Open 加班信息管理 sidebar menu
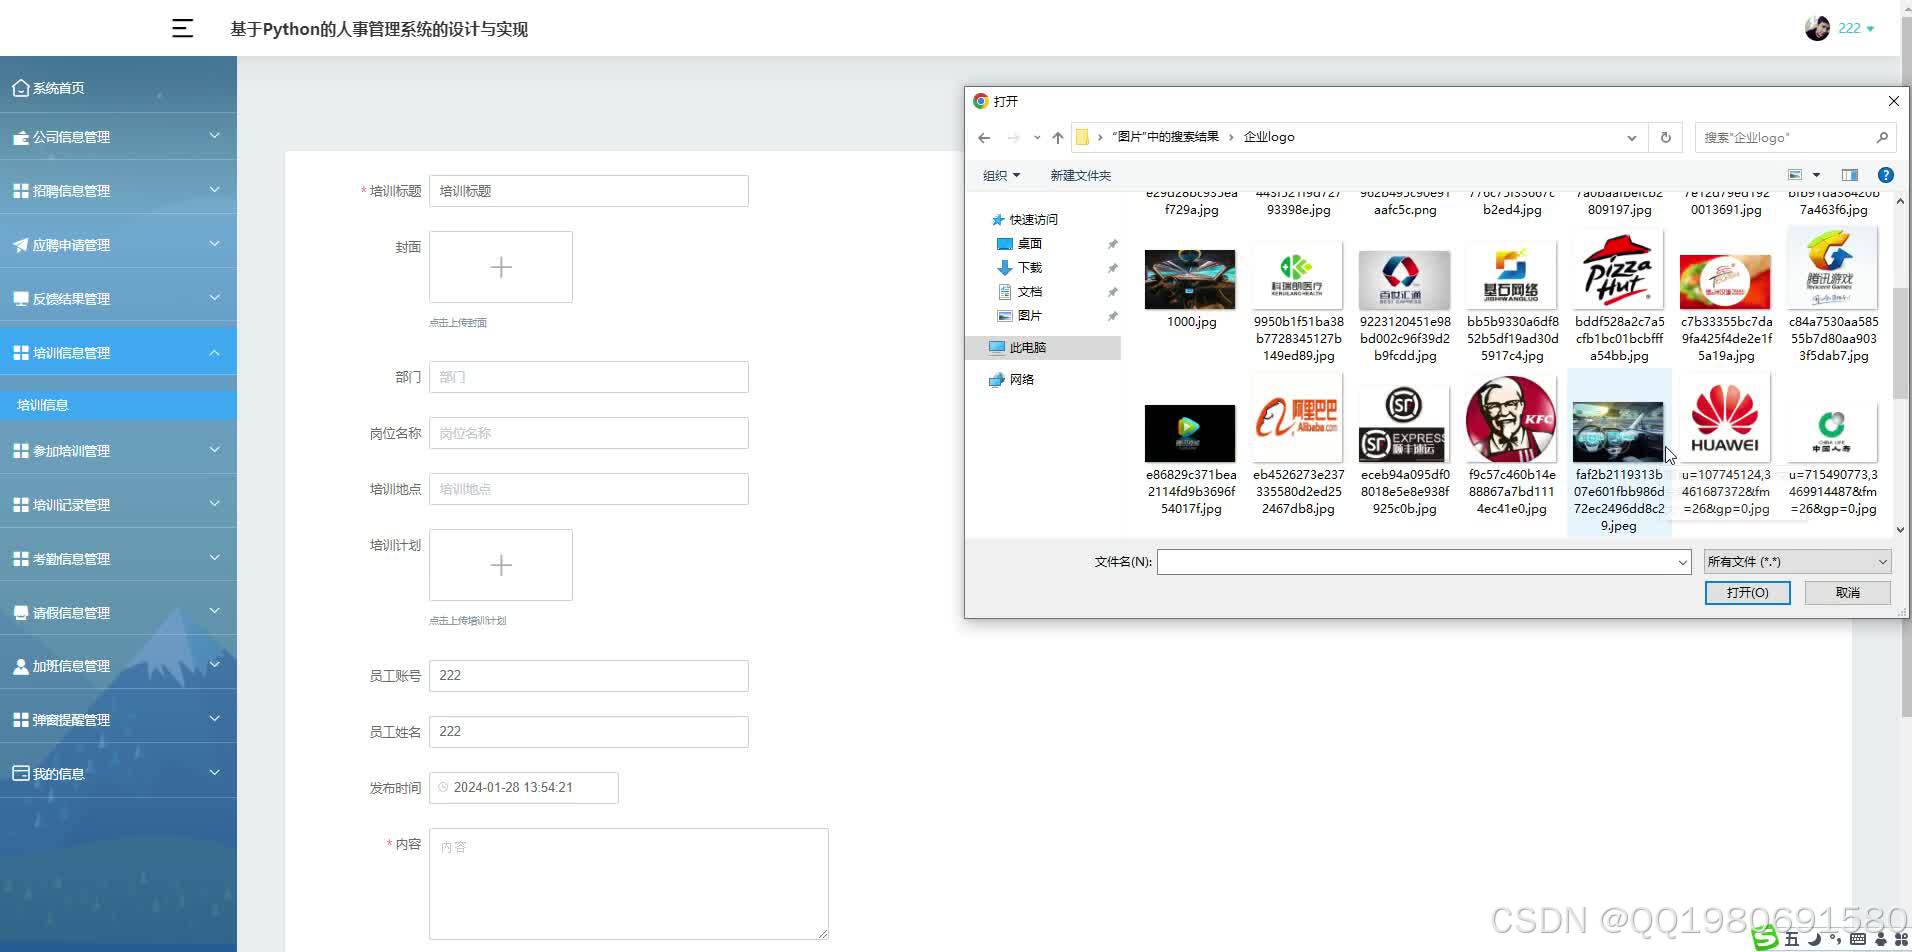Screen dimensions: 1912x952 118,666
